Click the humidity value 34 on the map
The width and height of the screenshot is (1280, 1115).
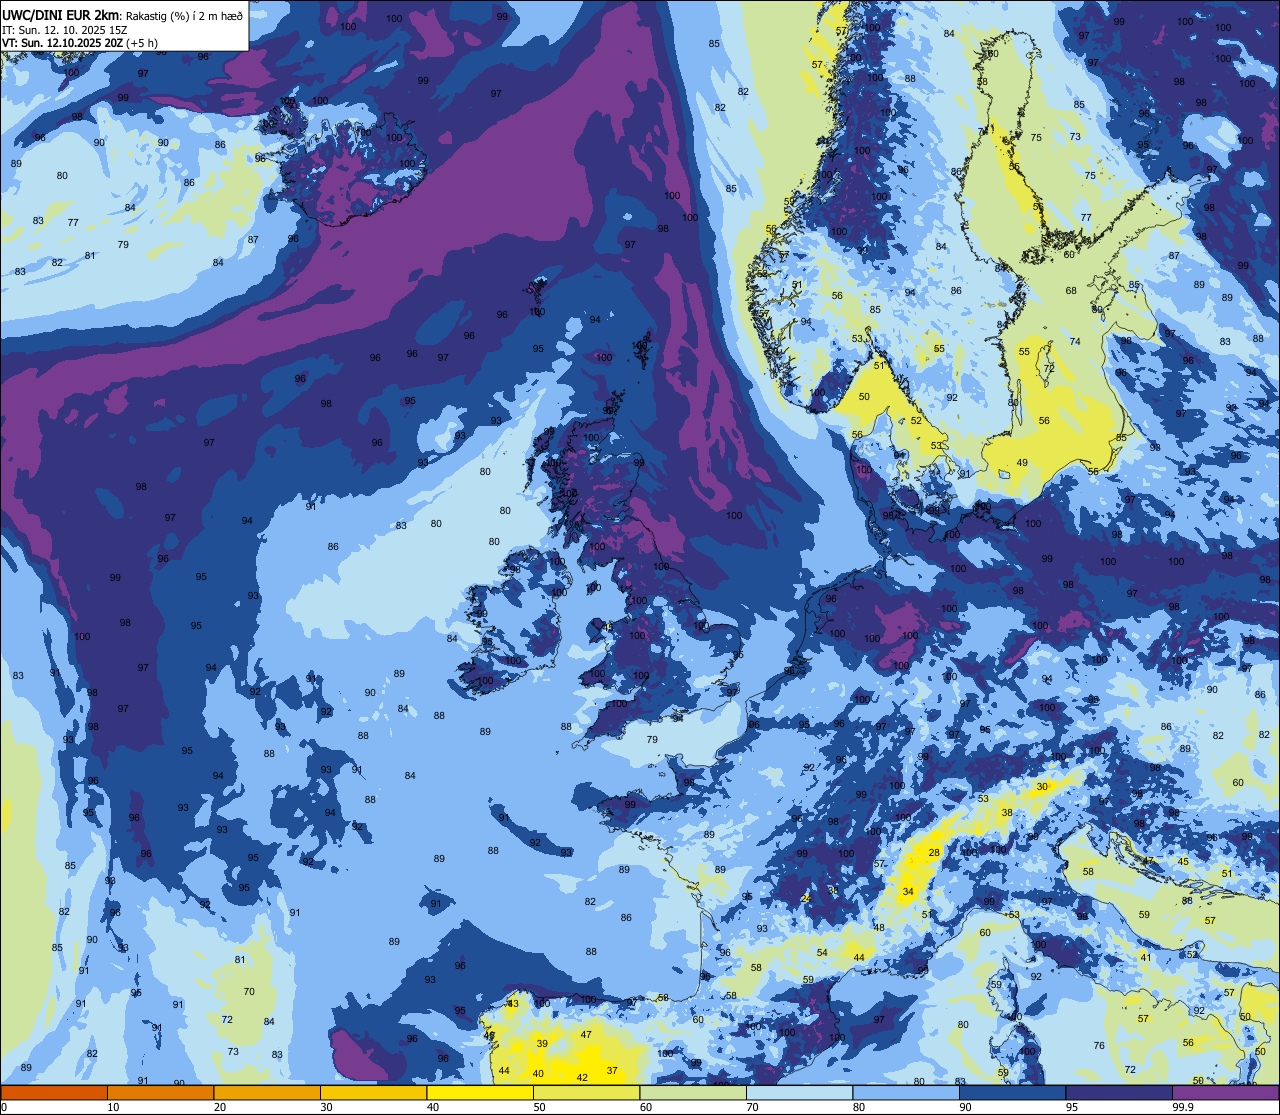(908, 891)
